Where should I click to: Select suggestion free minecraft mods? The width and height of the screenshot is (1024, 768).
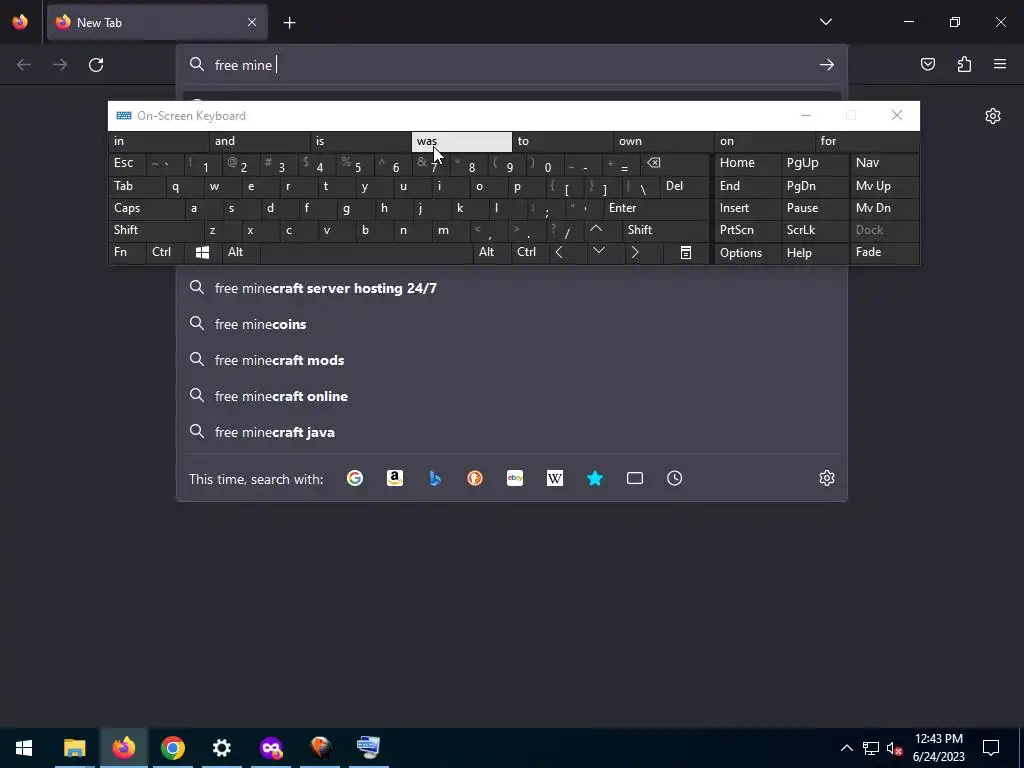[x=511, y=360]
